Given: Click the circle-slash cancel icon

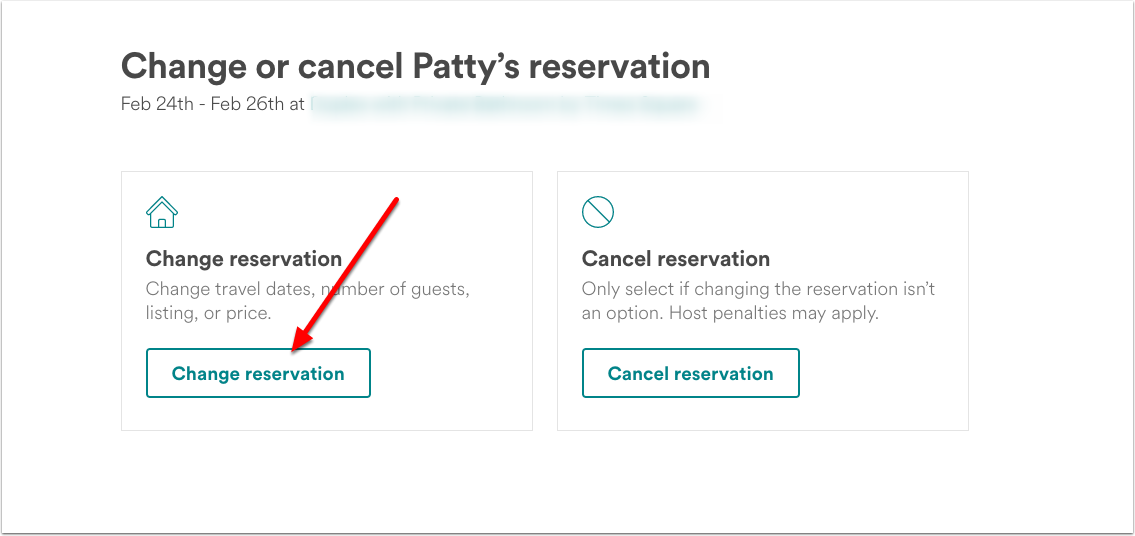Looking at the screenshot, I should point(598,212).
